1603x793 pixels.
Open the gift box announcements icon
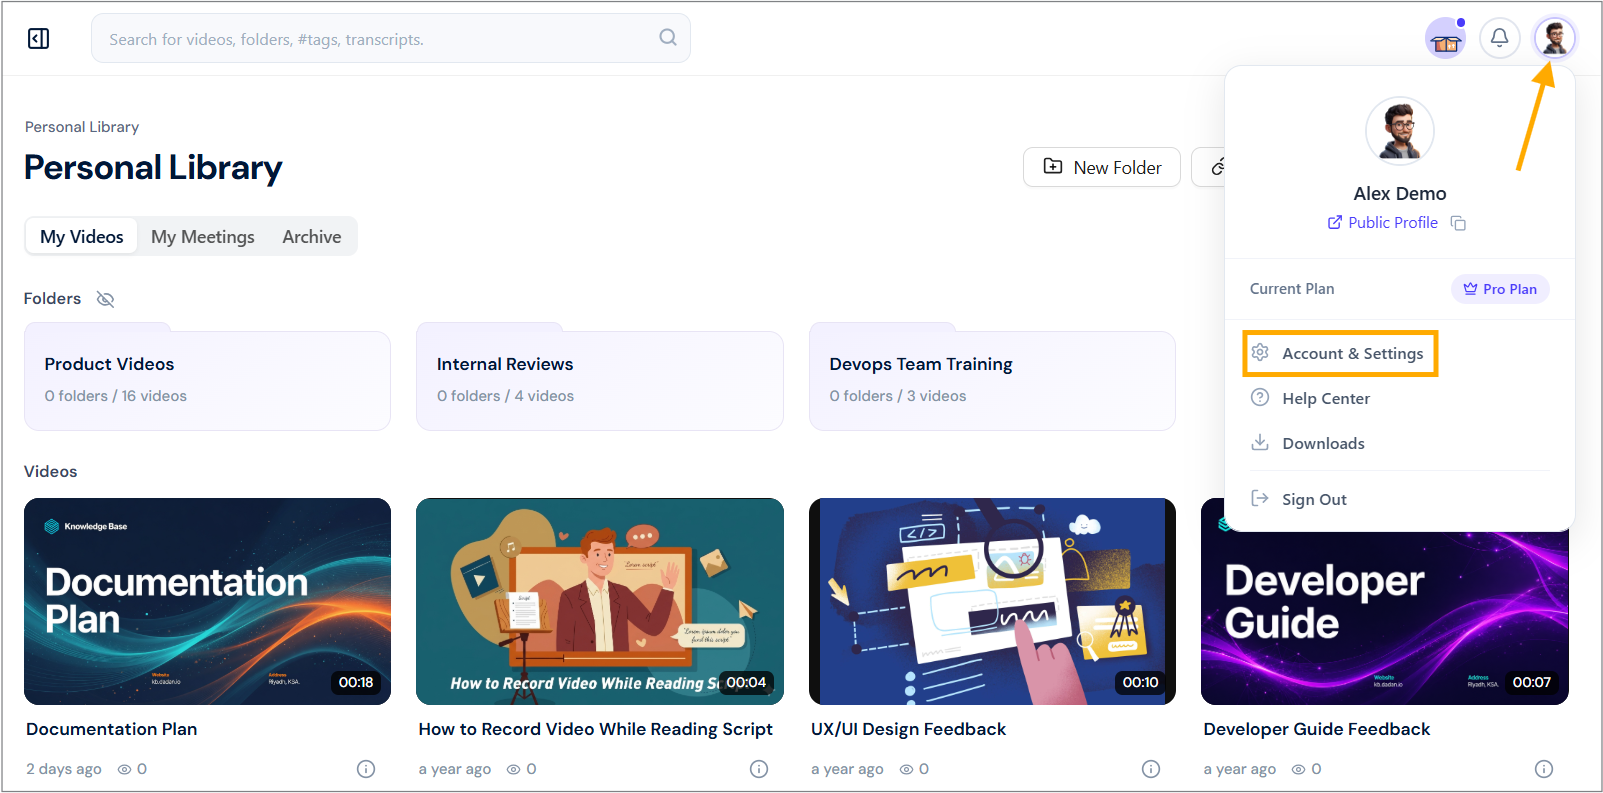point(1445,39)
